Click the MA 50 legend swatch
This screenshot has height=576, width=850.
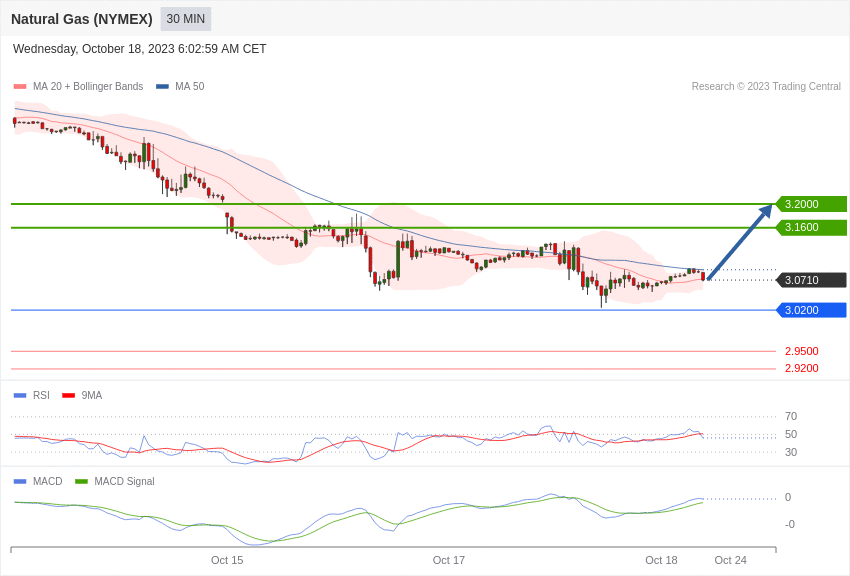pyautogui.click(x=162, y=87)
